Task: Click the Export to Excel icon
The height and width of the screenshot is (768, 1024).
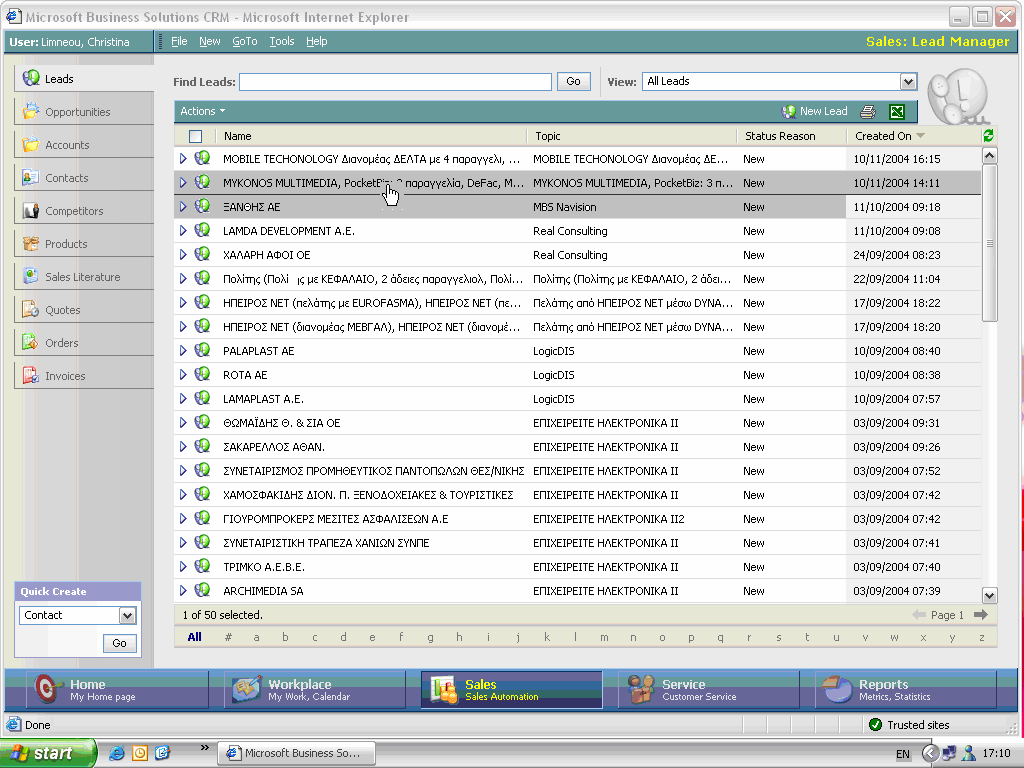Action: click(897, 112)
